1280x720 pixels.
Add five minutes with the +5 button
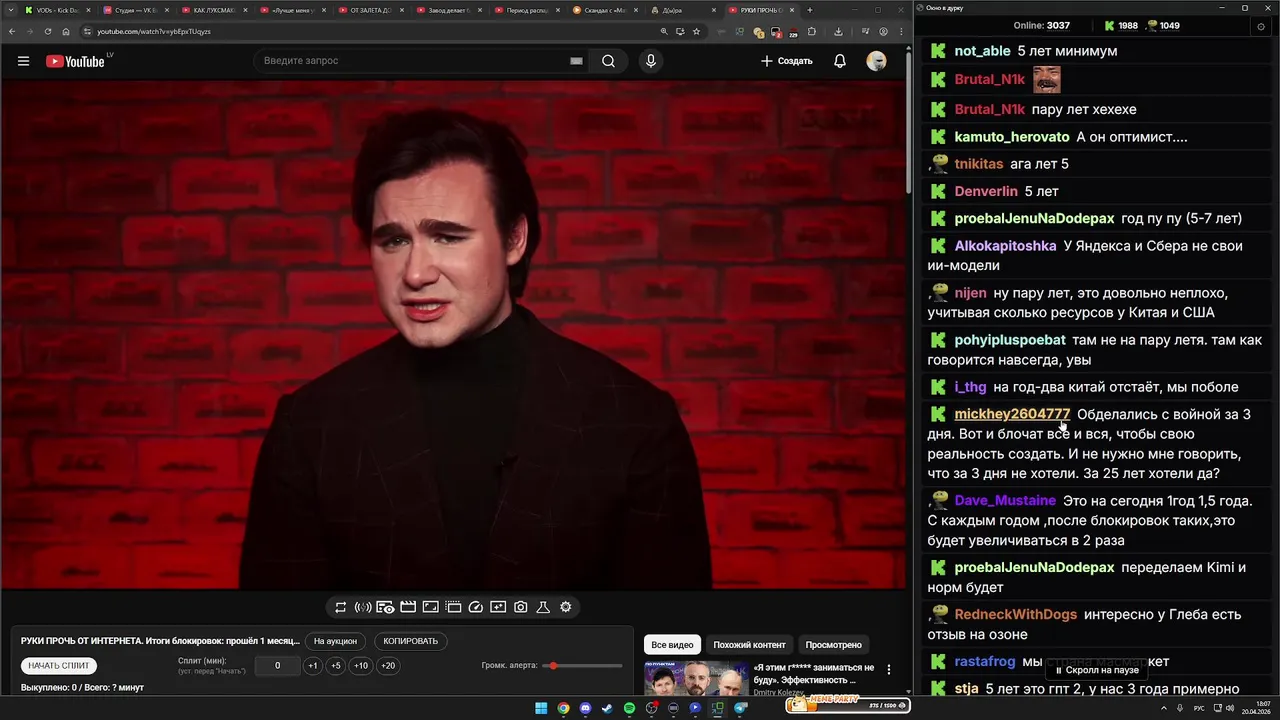point(336,666)
